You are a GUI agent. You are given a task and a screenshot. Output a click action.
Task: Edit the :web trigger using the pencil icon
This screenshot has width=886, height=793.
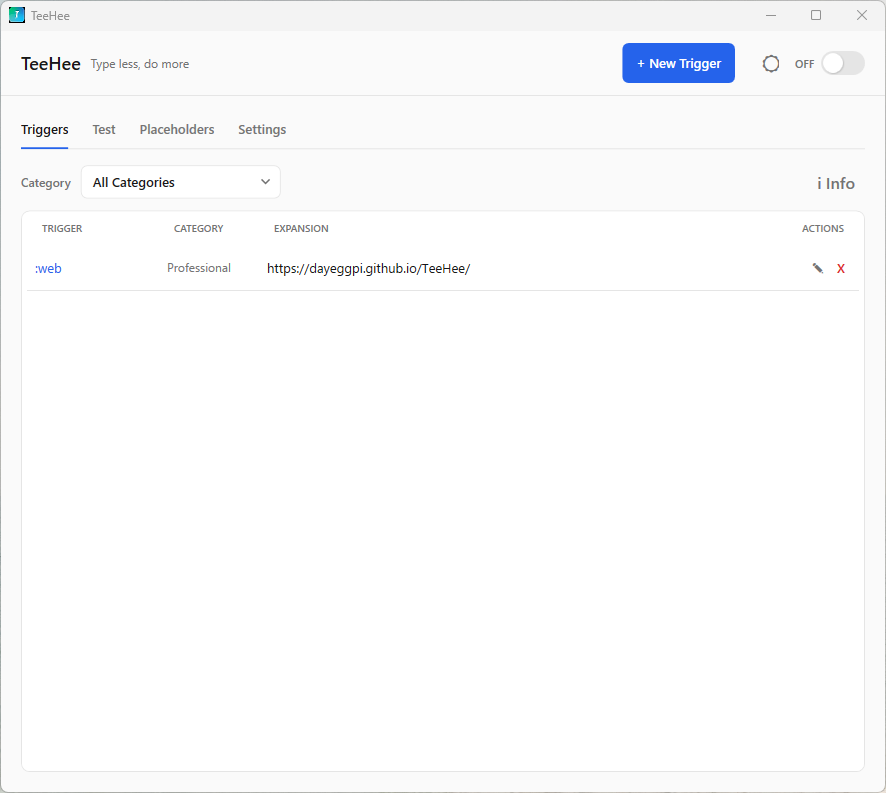click(818, 268)
